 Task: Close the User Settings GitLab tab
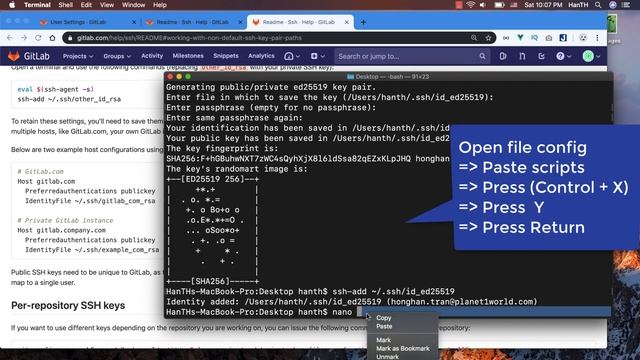[x=134, y=22]
